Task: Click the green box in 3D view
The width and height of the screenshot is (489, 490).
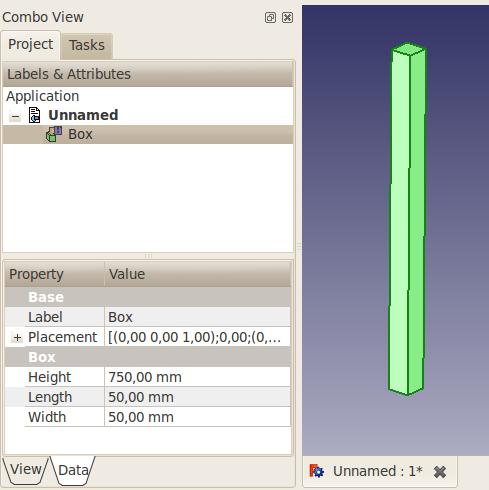Action: tap(407, 219)
